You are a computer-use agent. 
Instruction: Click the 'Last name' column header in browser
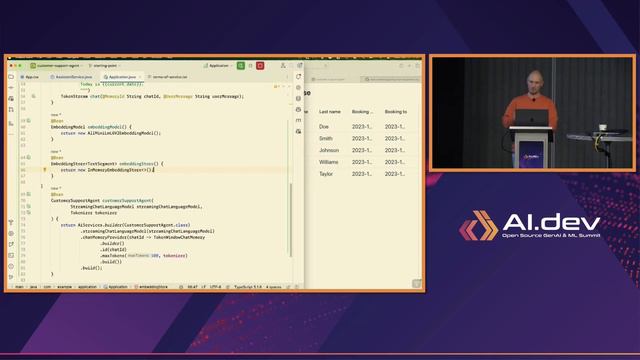(330, 111)
